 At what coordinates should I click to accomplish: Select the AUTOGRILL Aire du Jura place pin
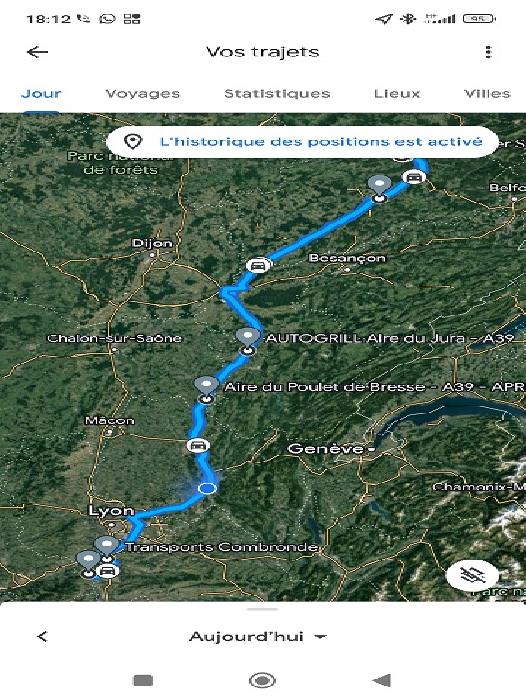pyautogui.click(x=248, y=341)
